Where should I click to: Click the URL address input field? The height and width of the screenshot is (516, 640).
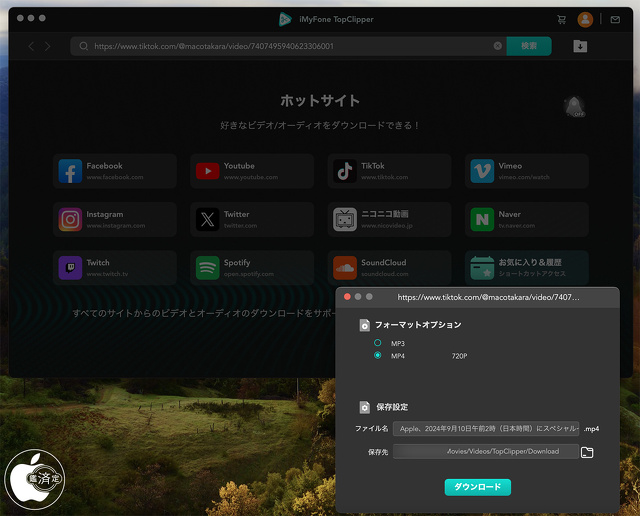click(288, 46)
